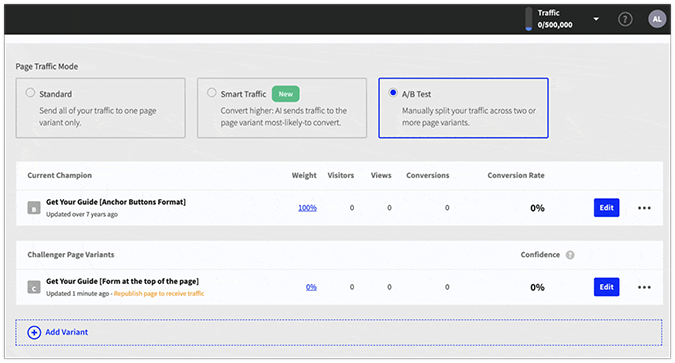Open the AL user avatar menu
The width and height of the screenshot is (675, 363).
(656, 19)
